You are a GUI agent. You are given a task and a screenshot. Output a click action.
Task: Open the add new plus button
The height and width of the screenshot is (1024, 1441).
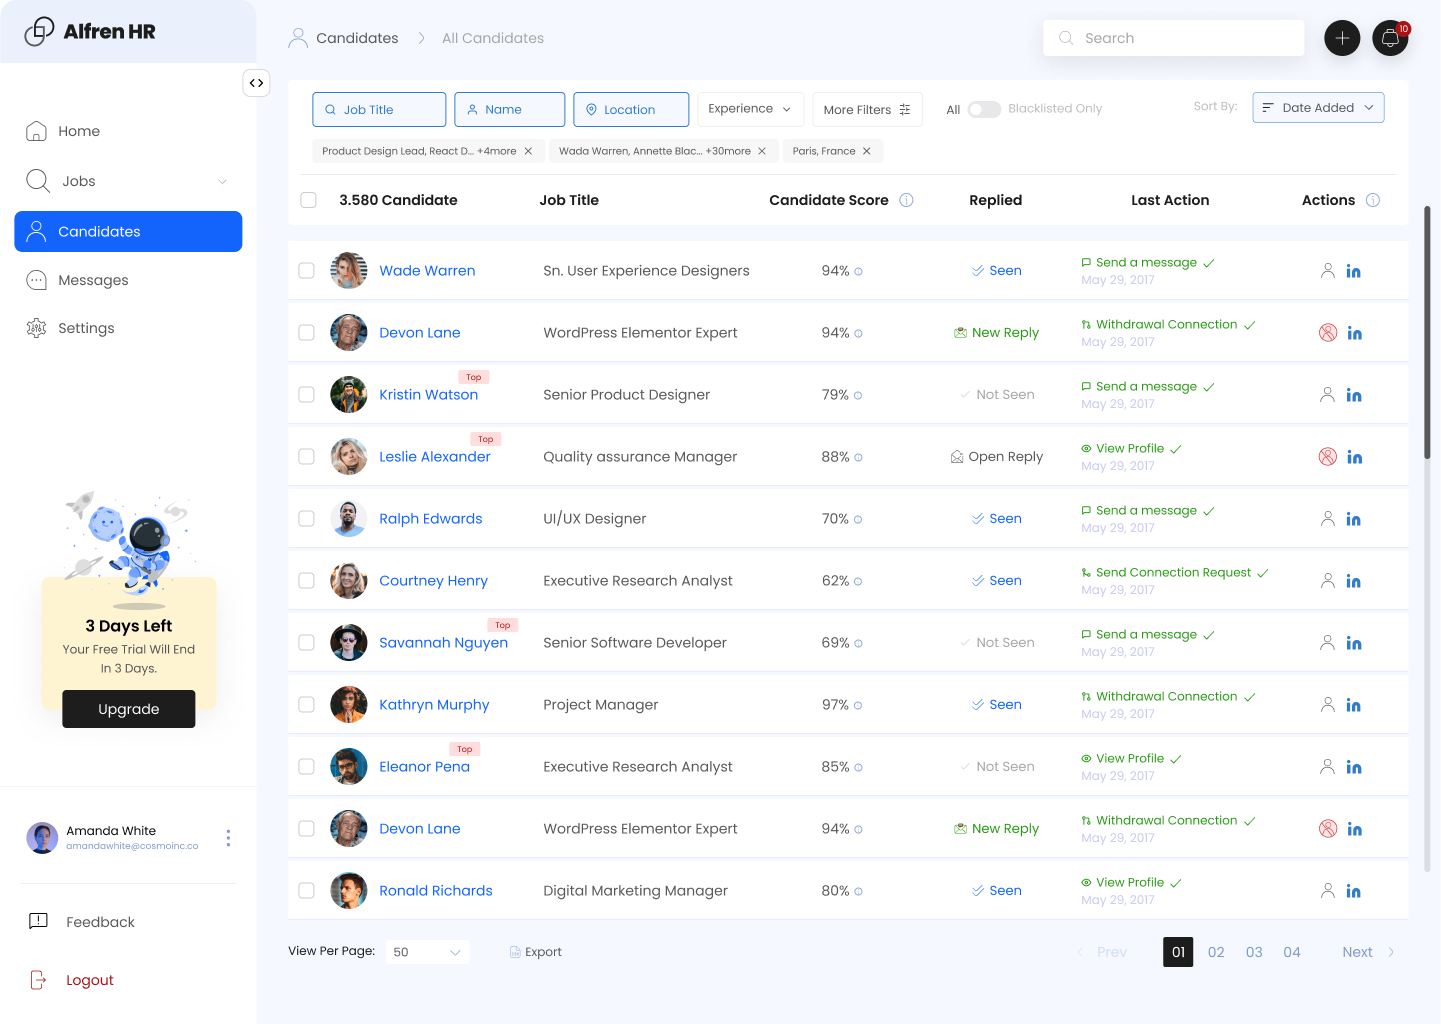[x=1342, y=38]
